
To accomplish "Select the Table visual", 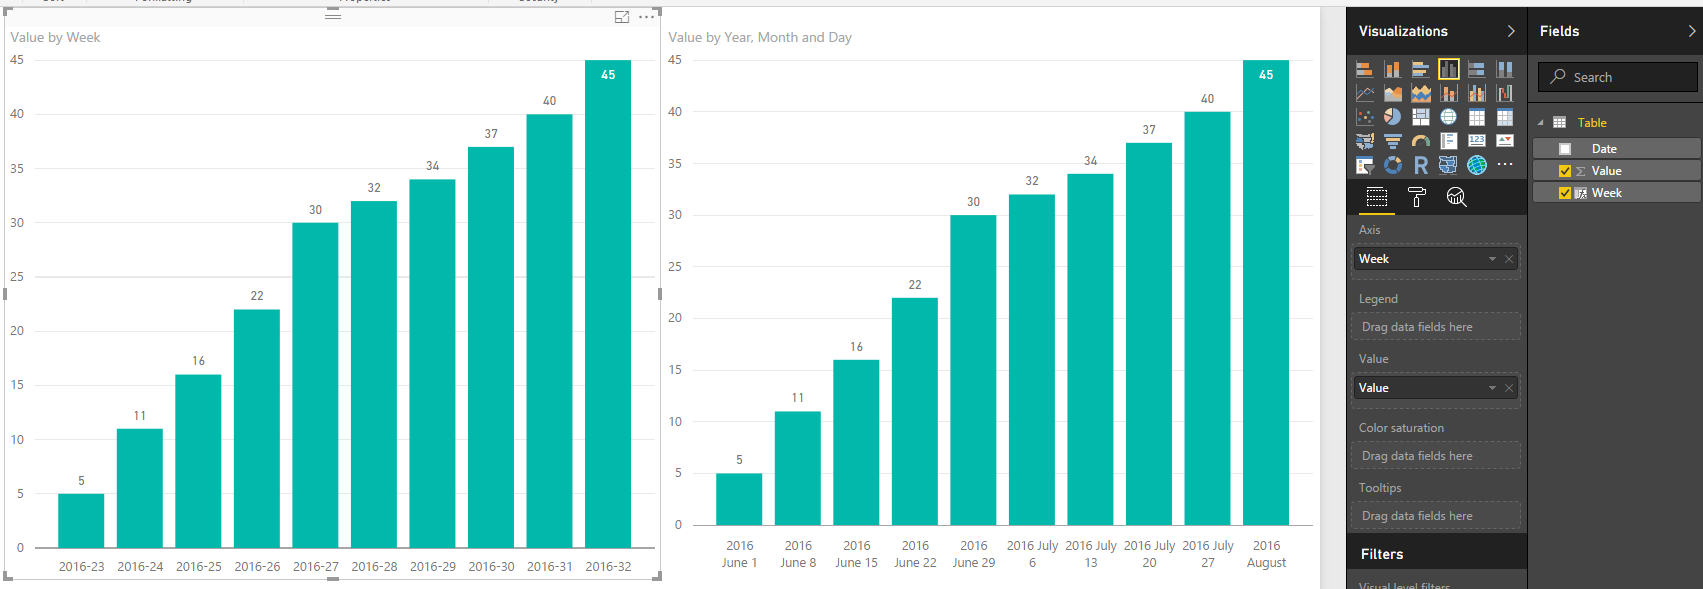I will point(1476,117).
